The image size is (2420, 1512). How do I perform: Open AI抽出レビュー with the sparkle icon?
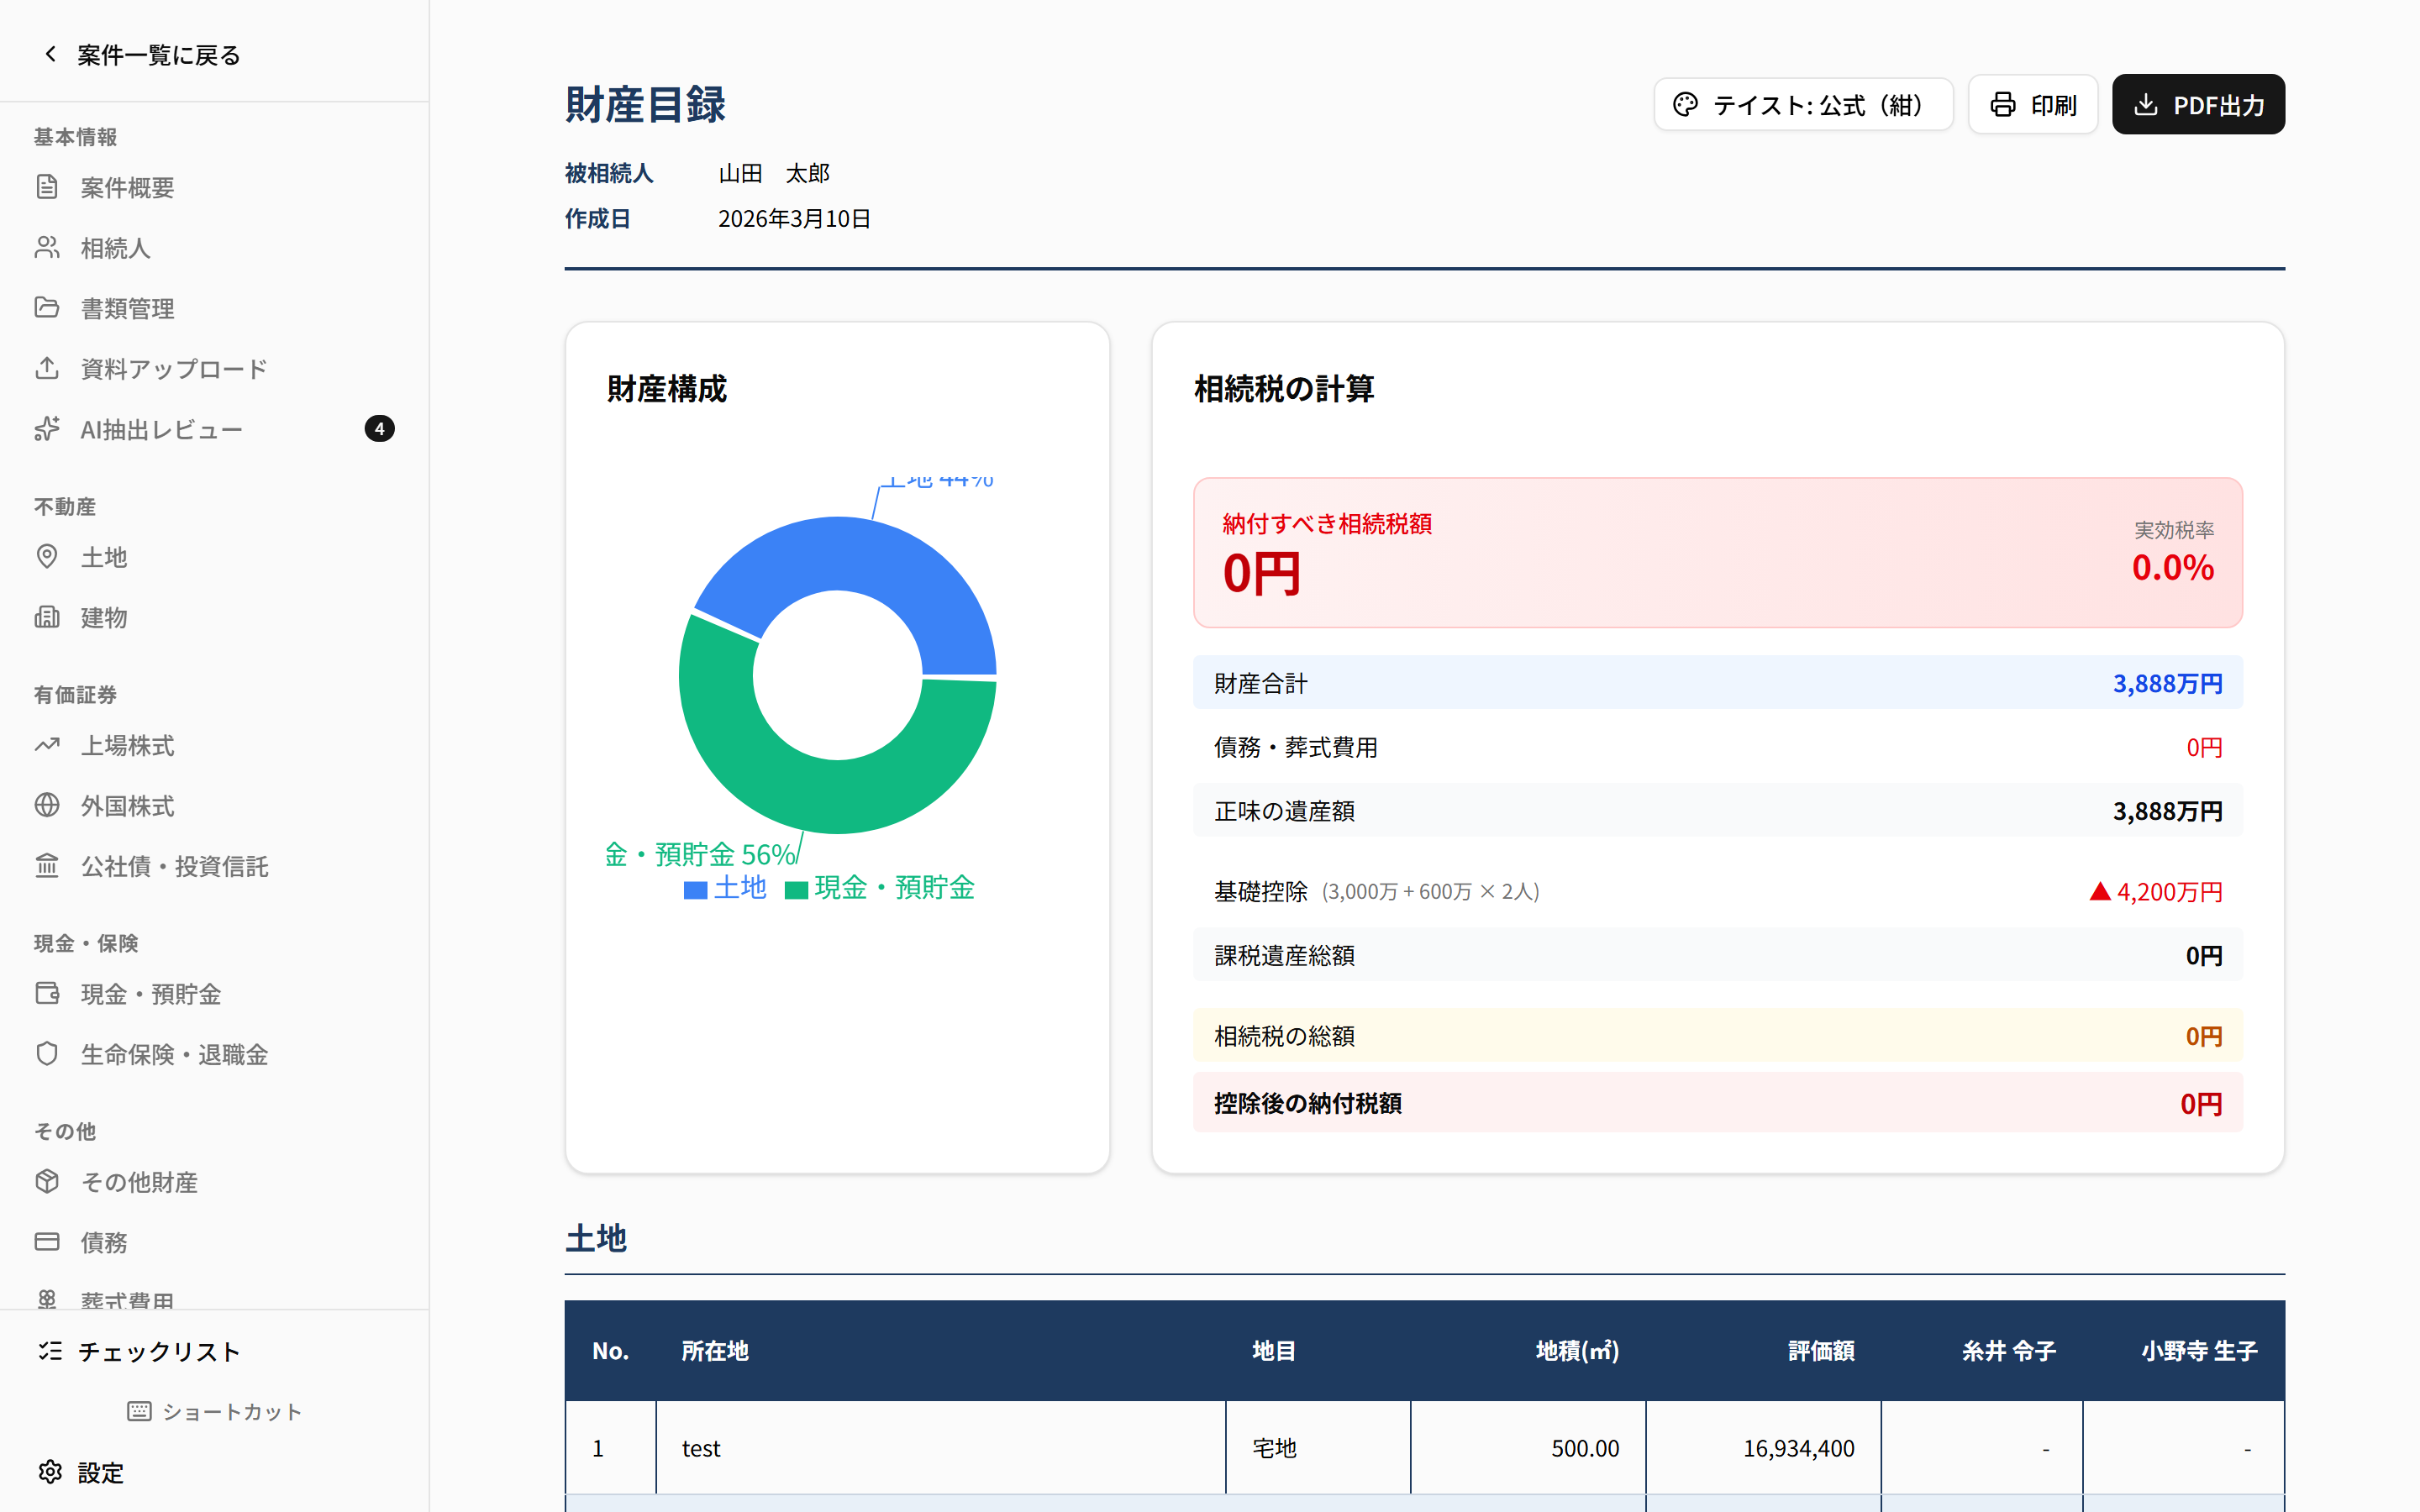click(x=48, y=429)
